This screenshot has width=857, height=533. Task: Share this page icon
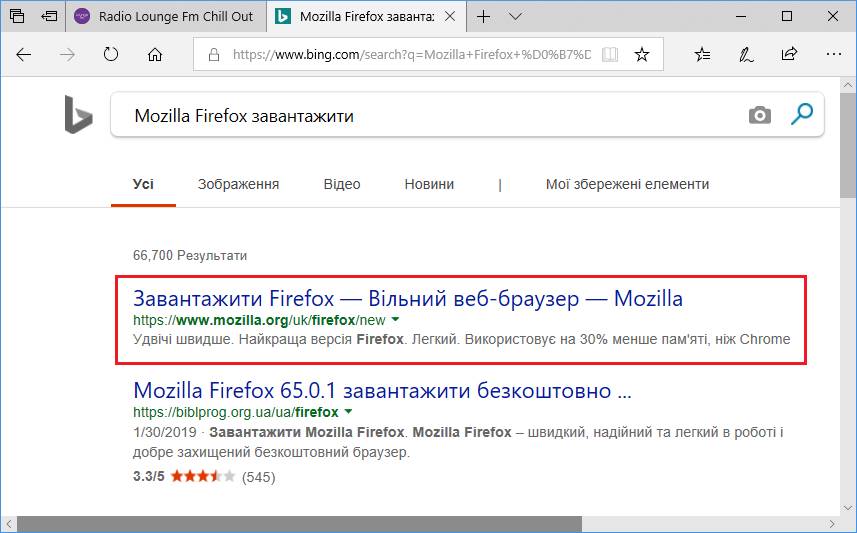coord(789,54)
